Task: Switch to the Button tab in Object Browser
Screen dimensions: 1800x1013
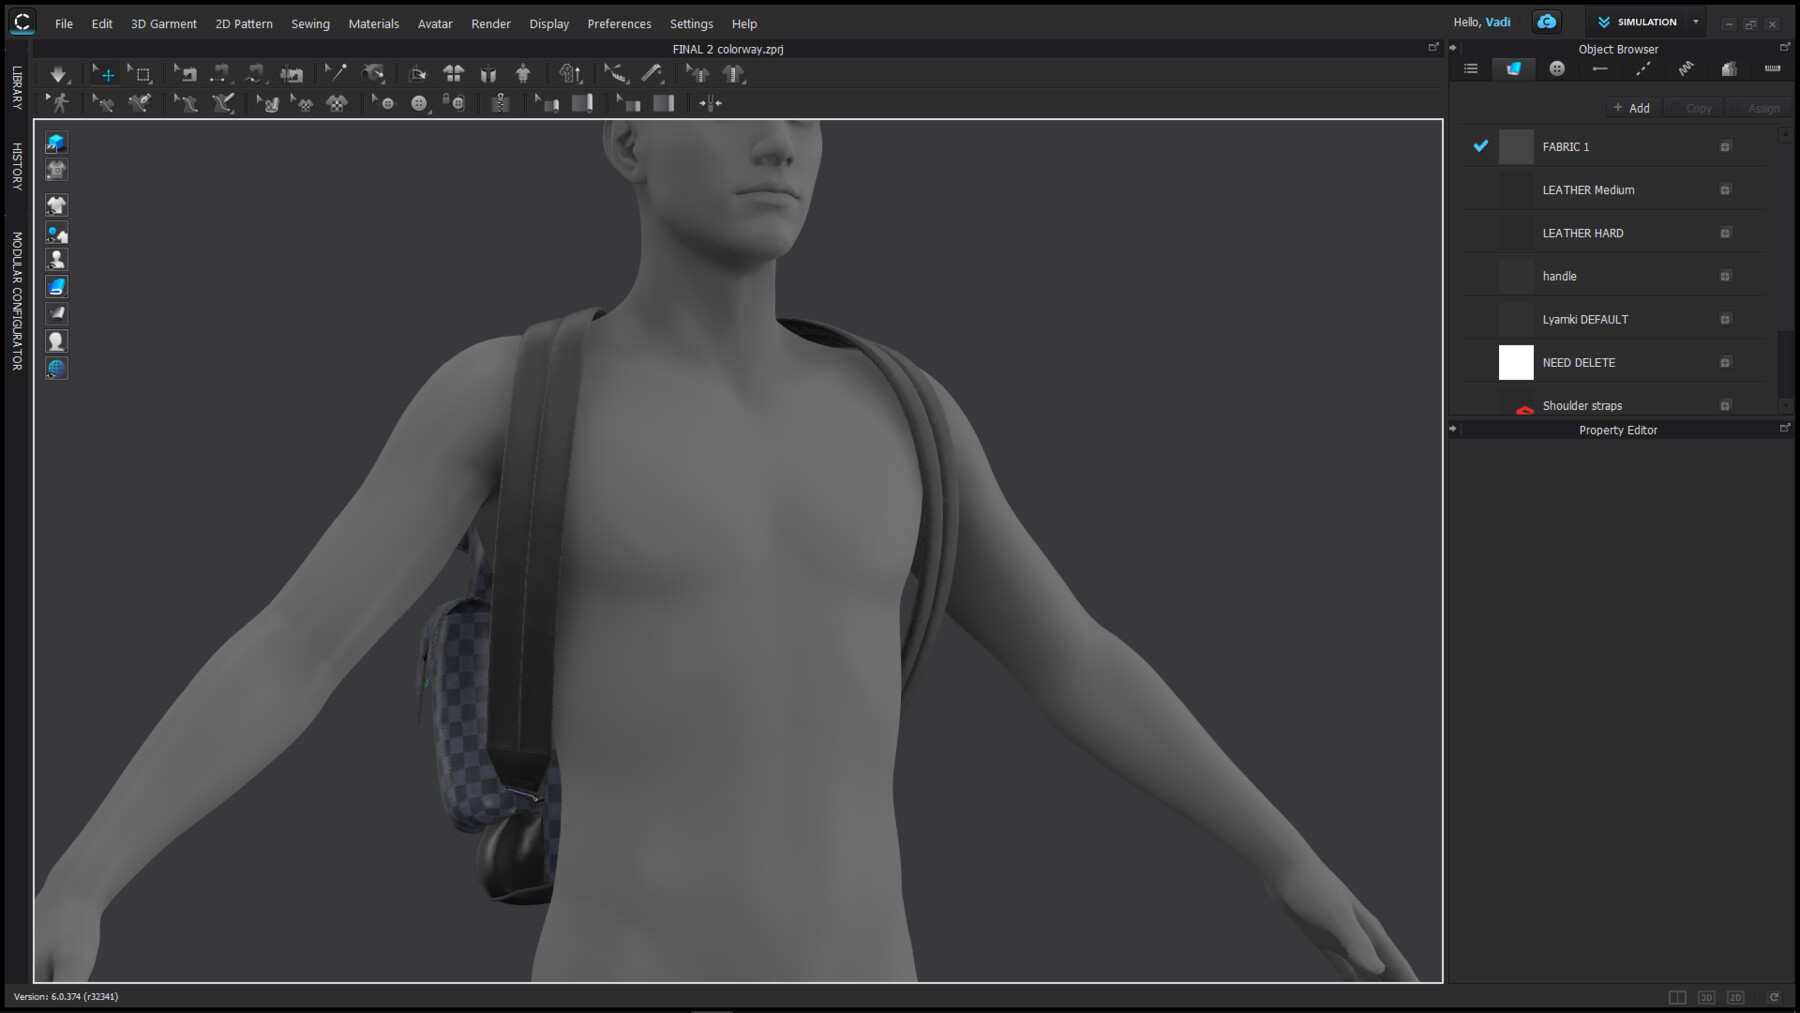Action: pos(1557,68)
